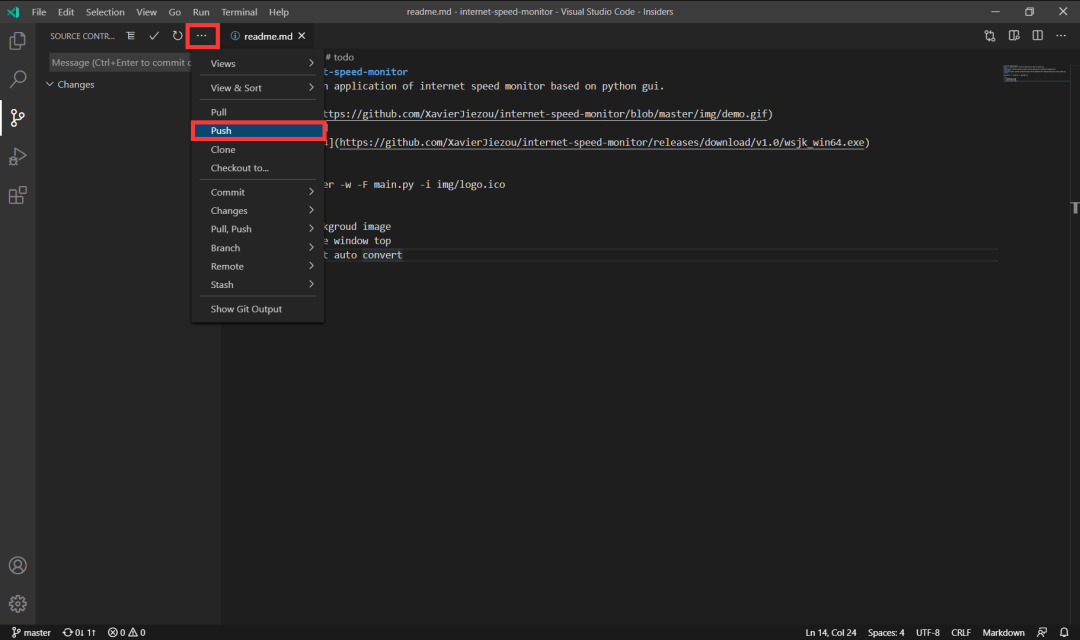Click the feedback icon in status bar

(1042, 632)
